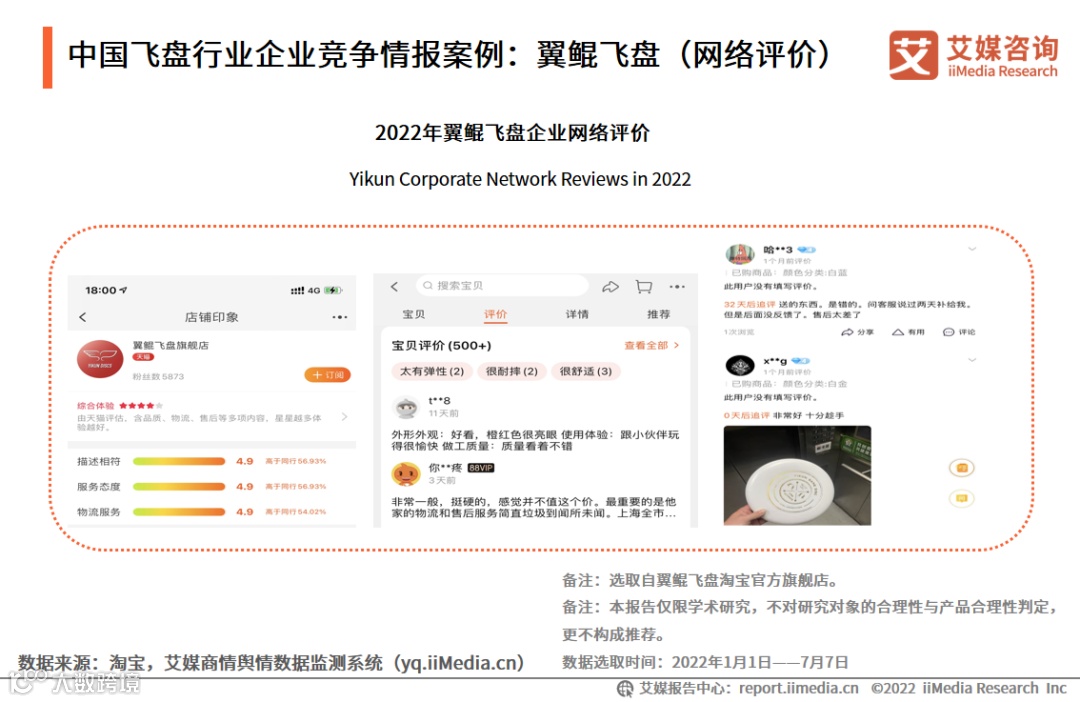
Task: Click the 搜索宝贝 search field
Action: pyautogui.click(x=502, y=285)
